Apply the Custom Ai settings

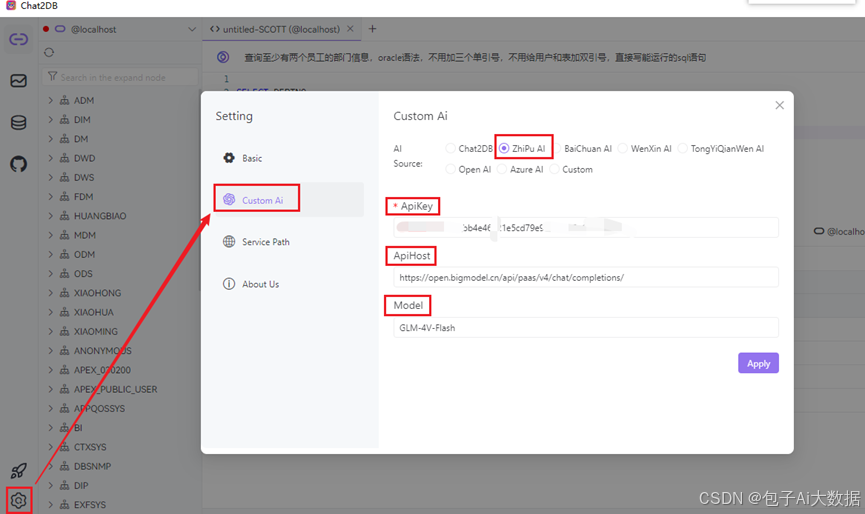click(758, 363)
